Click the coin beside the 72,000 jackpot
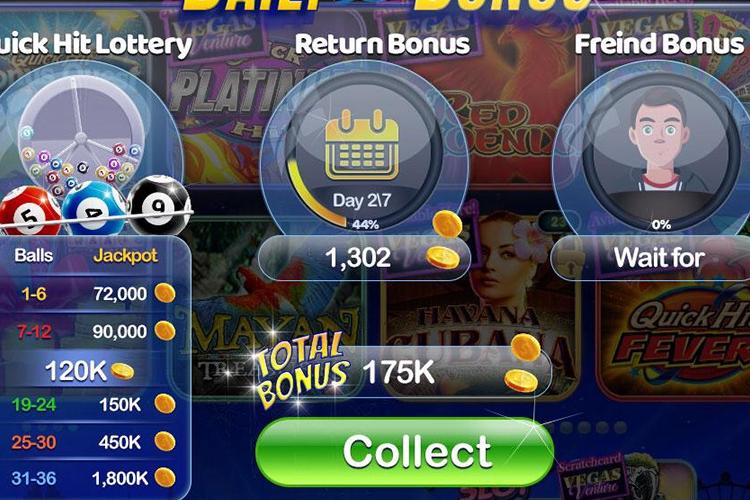Image resolution: width=750 pixels, height=500 pixels. [165, 293]
